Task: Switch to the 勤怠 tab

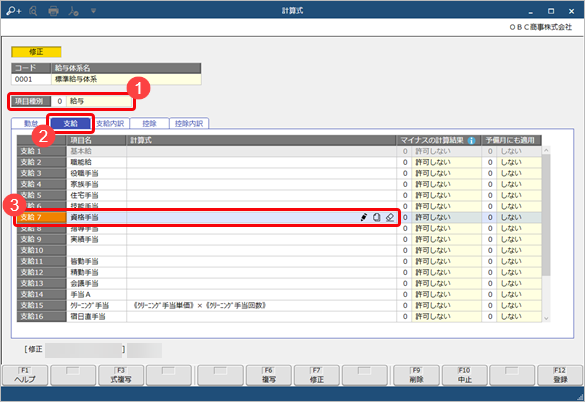Action: pyautogui.click(x=30, y=124)
